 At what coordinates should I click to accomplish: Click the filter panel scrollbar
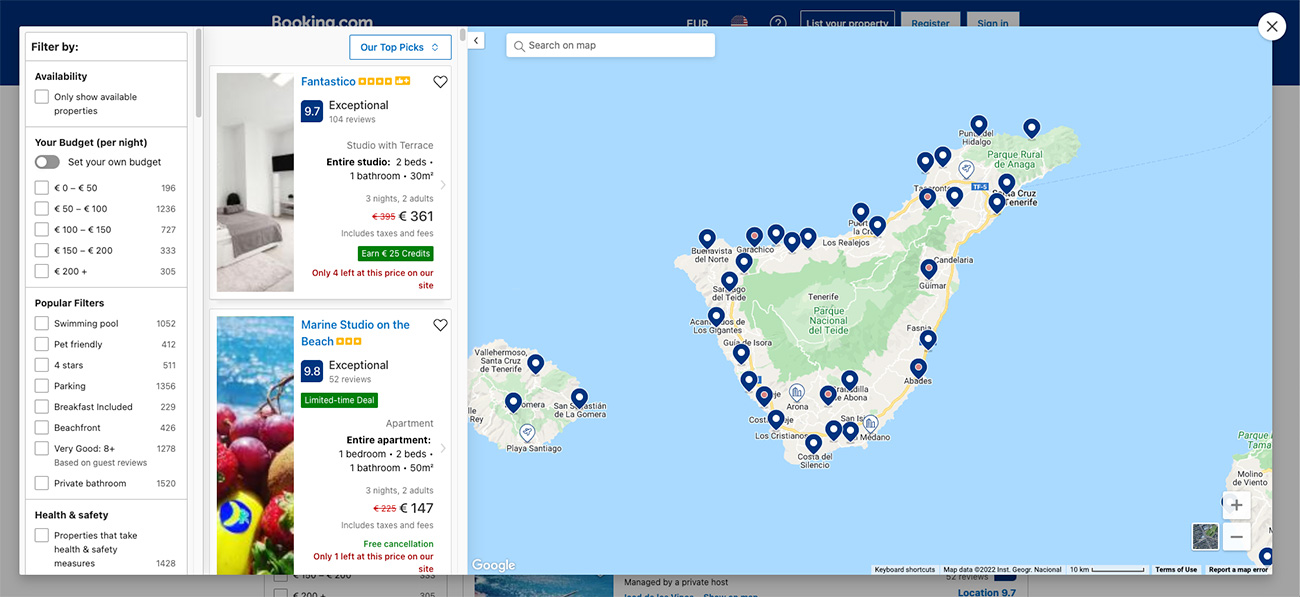click(x=199, y=75)
